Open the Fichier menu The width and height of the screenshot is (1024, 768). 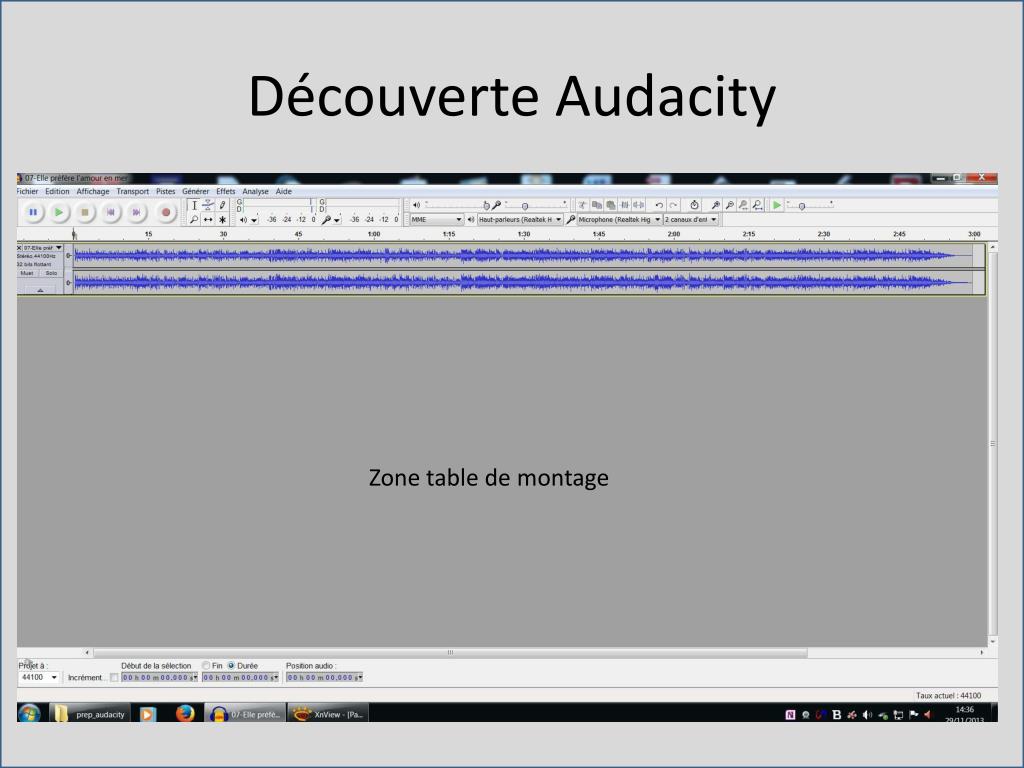(x=27, y=191)
